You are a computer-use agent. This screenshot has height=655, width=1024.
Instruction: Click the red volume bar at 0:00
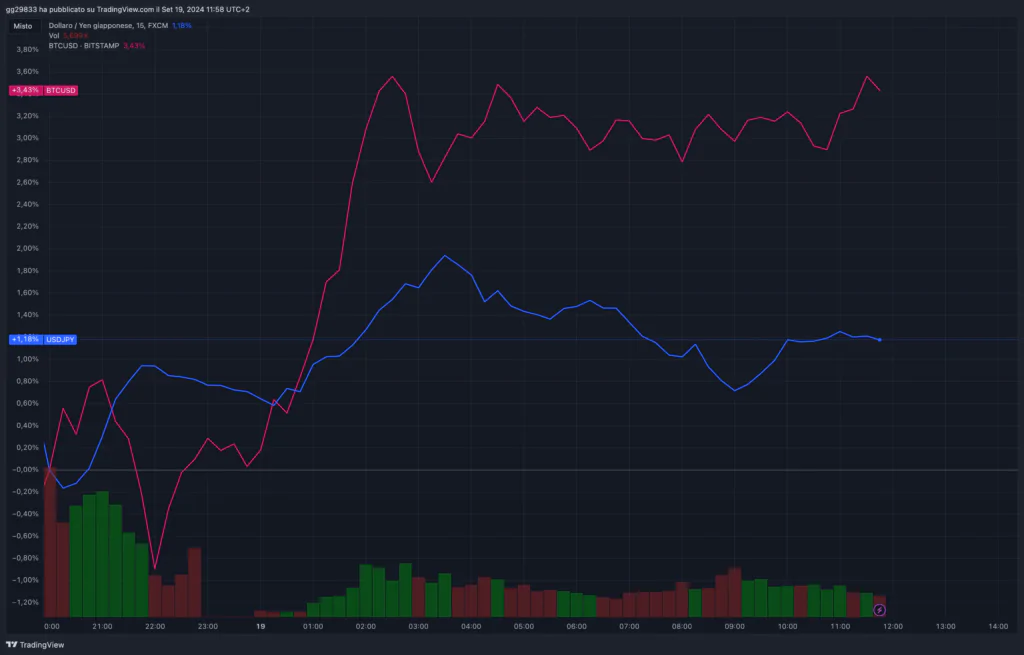point(50,545)
